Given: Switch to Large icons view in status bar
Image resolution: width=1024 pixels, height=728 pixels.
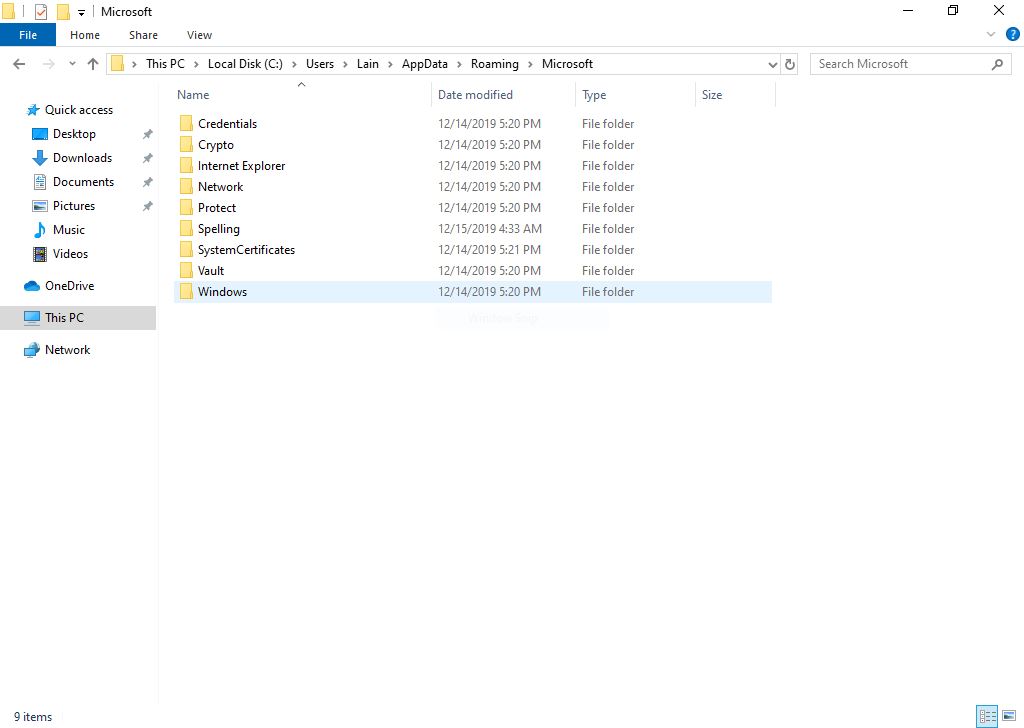Looking at the screenshot, I should (x=1009, y=716).
